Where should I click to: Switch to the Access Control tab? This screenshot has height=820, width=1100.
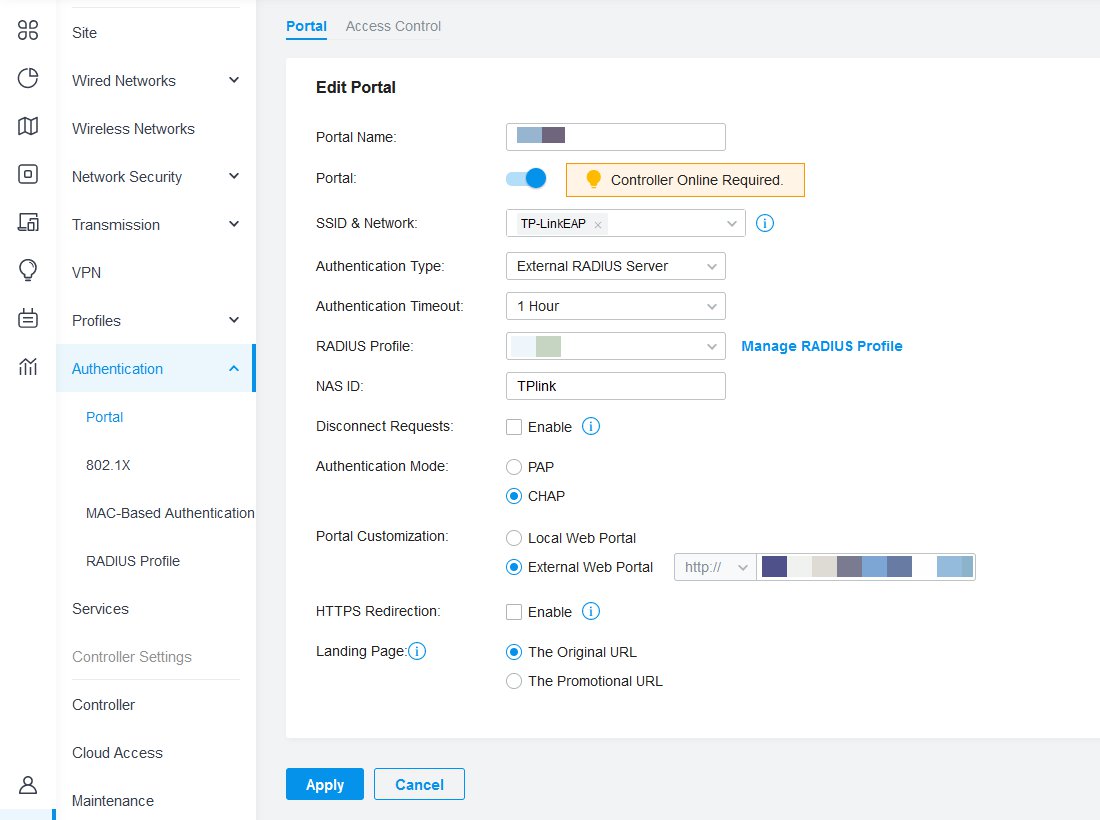[393, 26]
